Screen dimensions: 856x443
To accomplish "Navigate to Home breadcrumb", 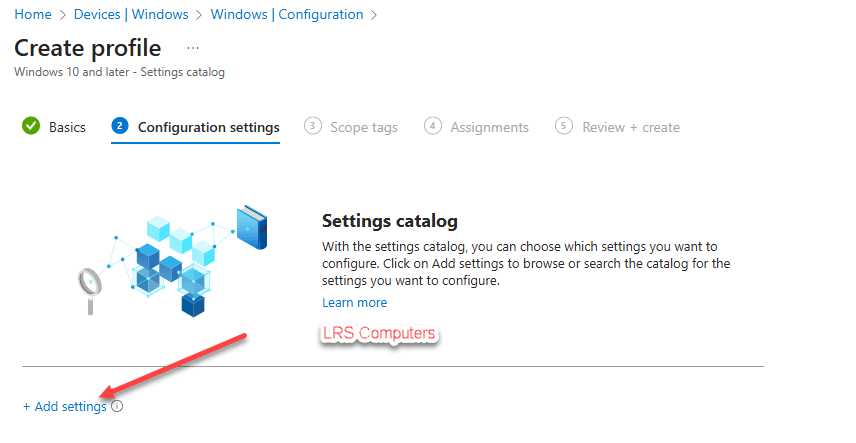I will coord(33,14).
